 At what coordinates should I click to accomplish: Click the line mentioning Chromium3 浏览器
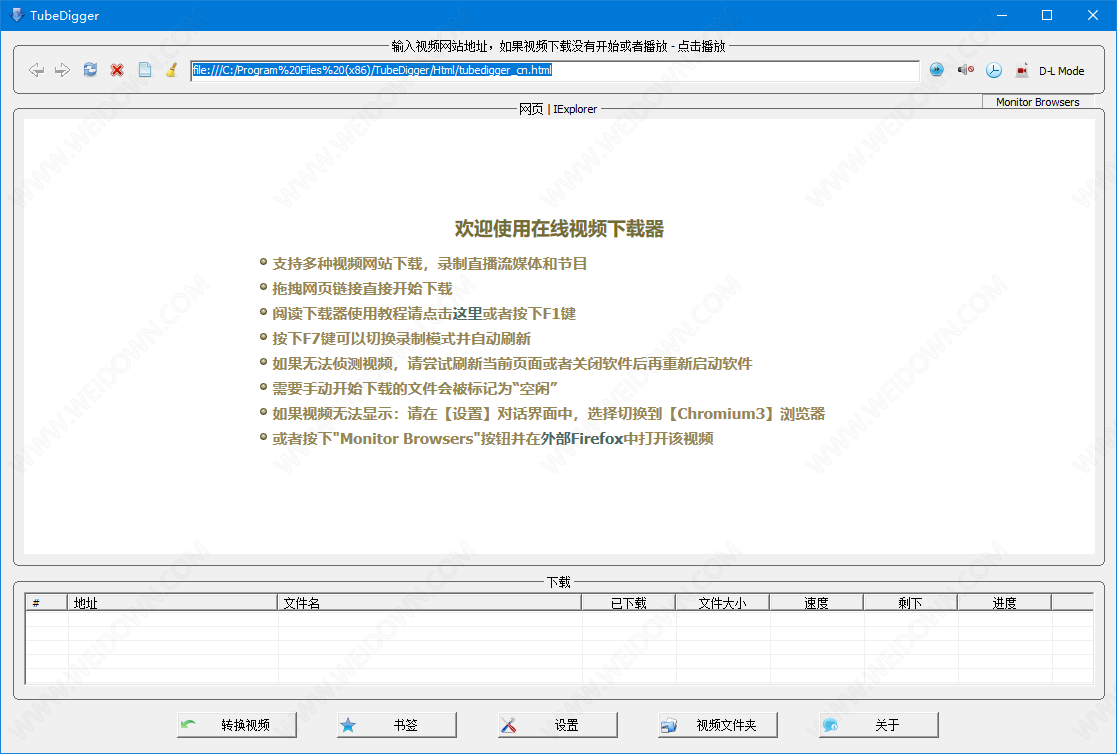point(549,413)
